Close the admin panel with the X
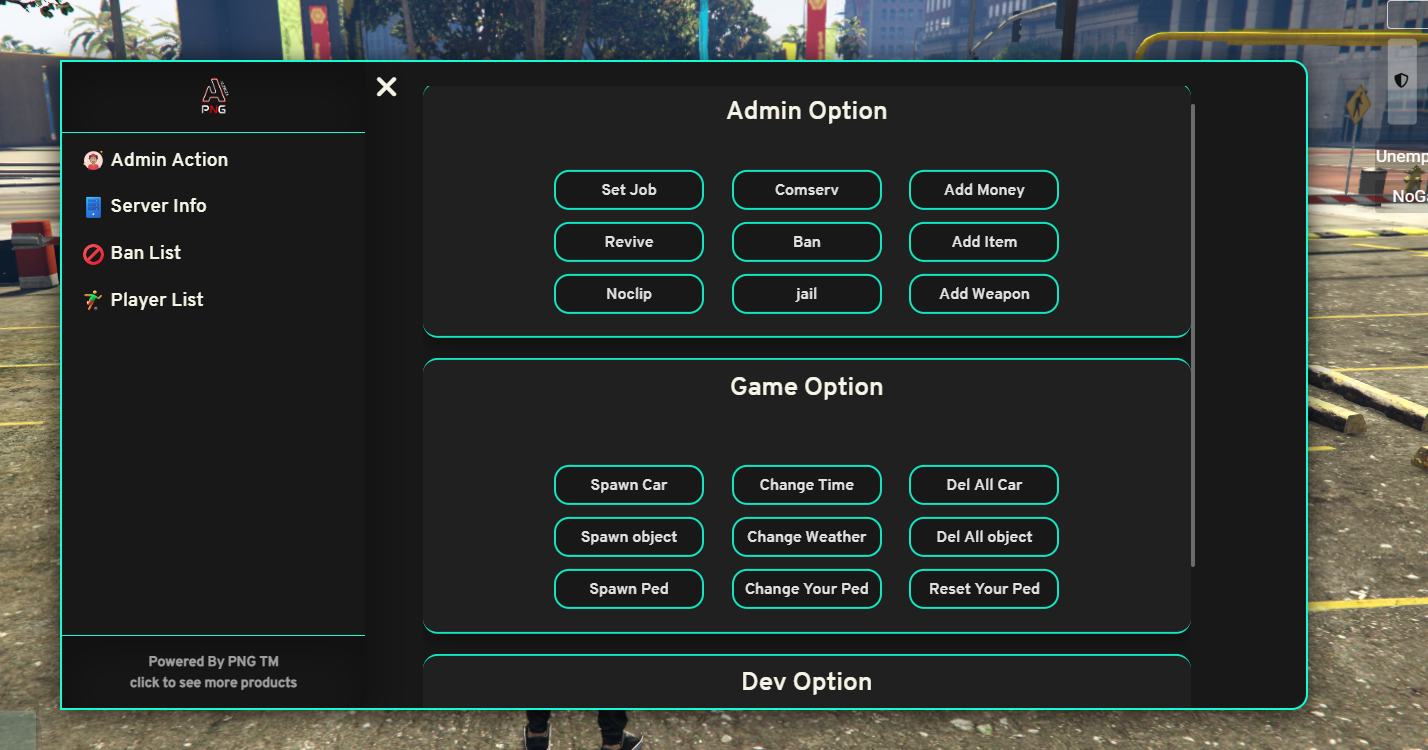 [x=386, y=87]
